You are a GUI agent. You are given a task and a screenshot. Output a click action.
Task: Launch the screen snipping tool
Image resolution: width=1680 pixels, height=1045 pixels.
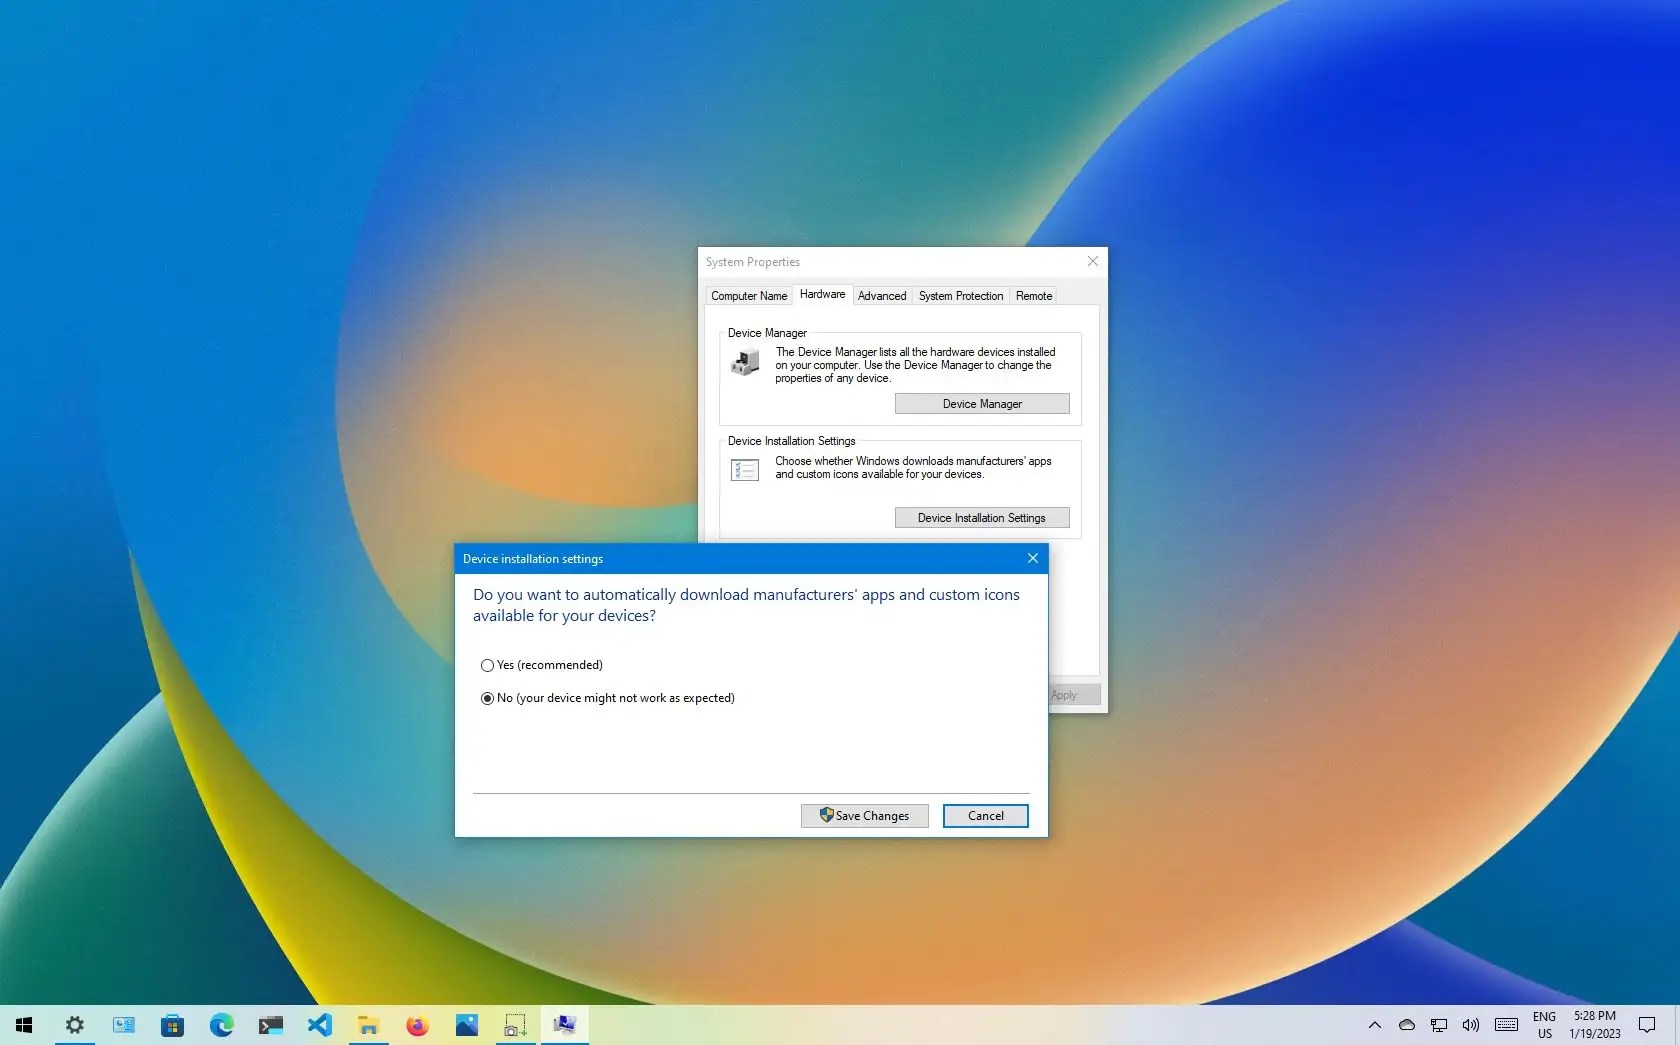(515, 1025)
